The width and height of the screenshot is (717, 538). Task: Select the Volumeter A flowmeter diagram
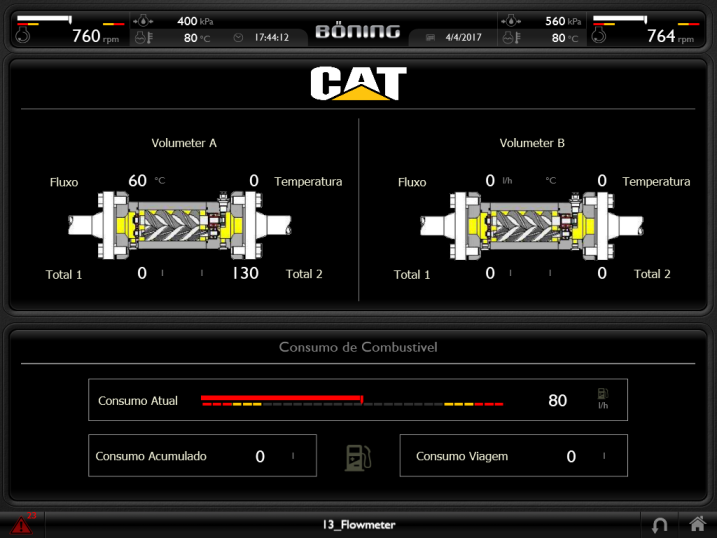[x=180, y=225]
